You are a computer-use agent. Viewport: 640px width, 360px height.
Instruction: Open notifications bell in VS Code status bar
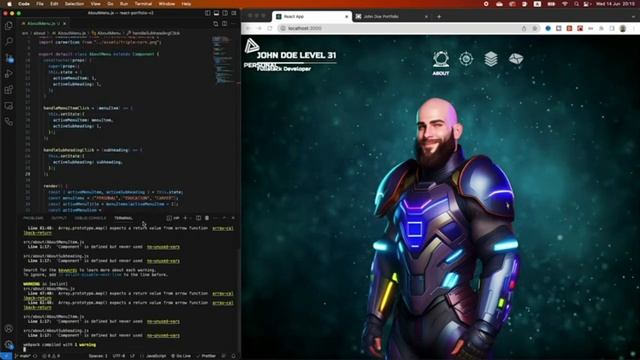pyautogui.click(x=233, y=356)
